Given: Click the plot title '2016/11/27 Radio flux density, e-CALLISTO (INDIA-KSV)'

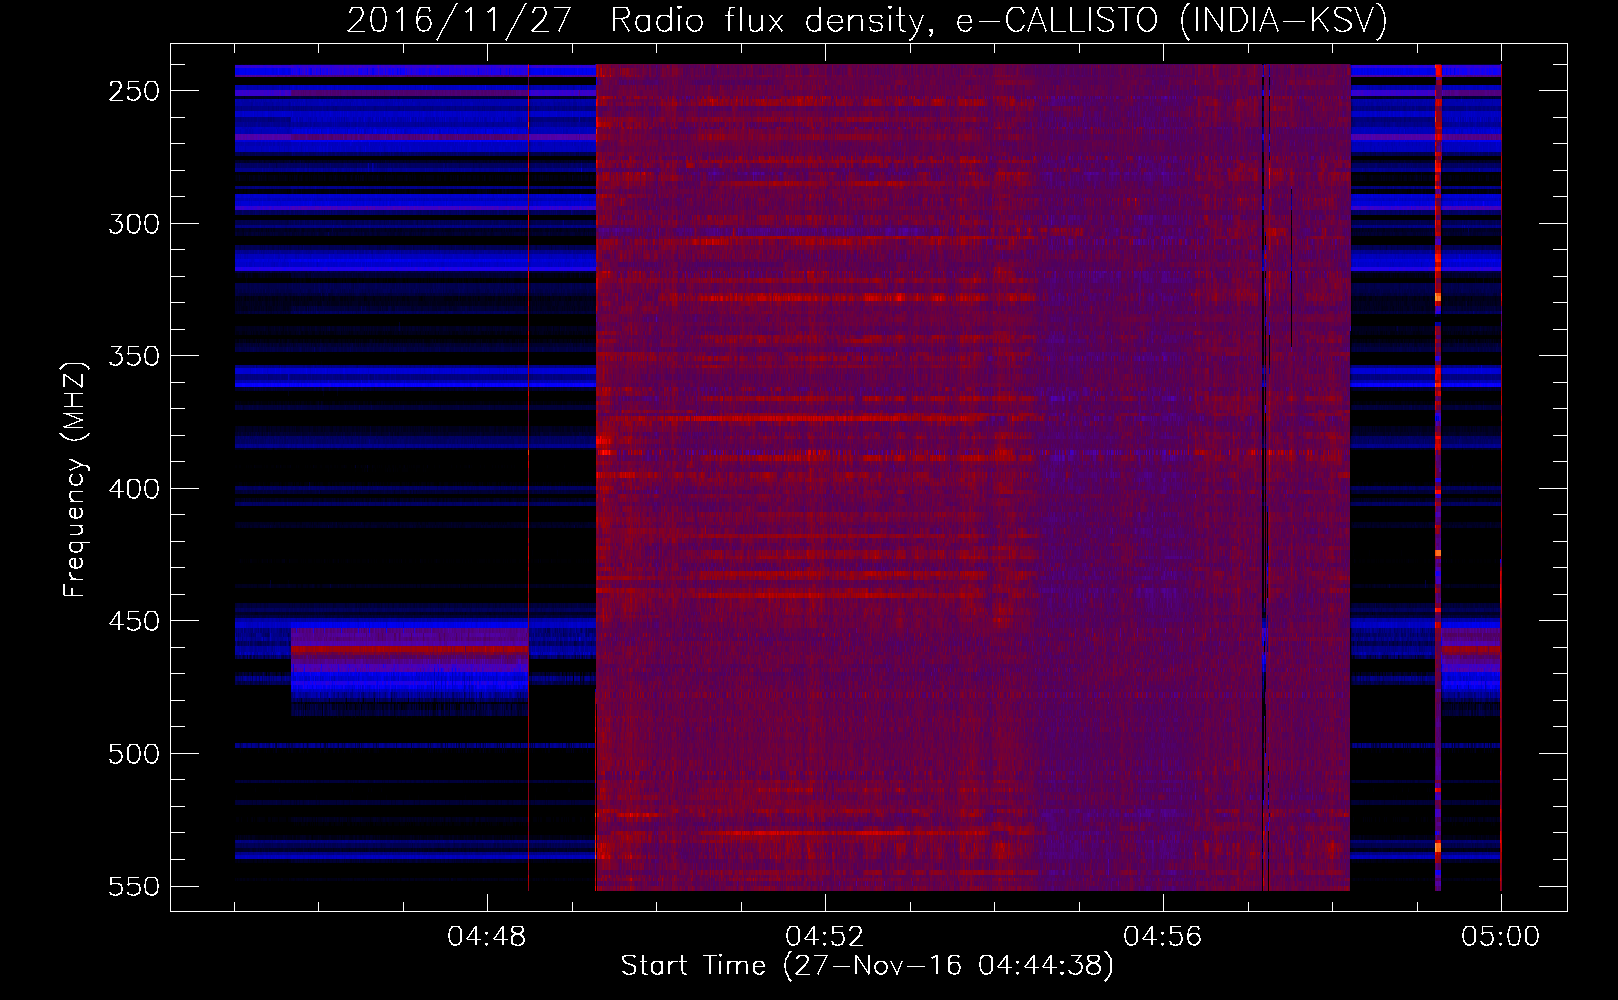Looking at the screenshot, I should (x=867, y=20).
